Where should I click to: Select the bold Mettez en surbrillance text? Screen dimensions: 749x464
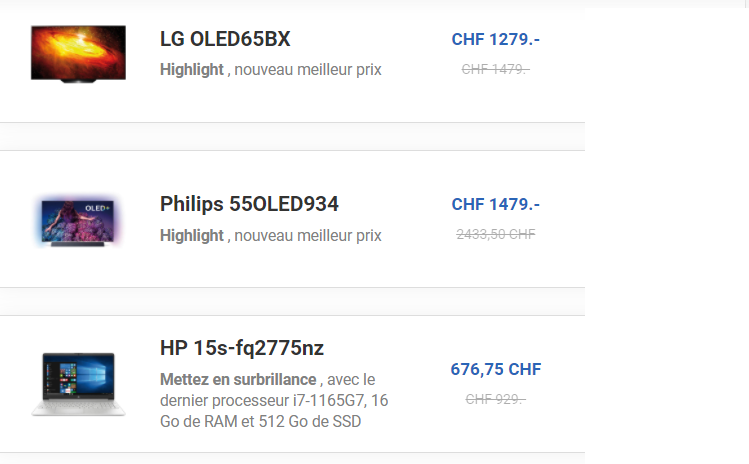pyautogui.click(x=238, y=379)
